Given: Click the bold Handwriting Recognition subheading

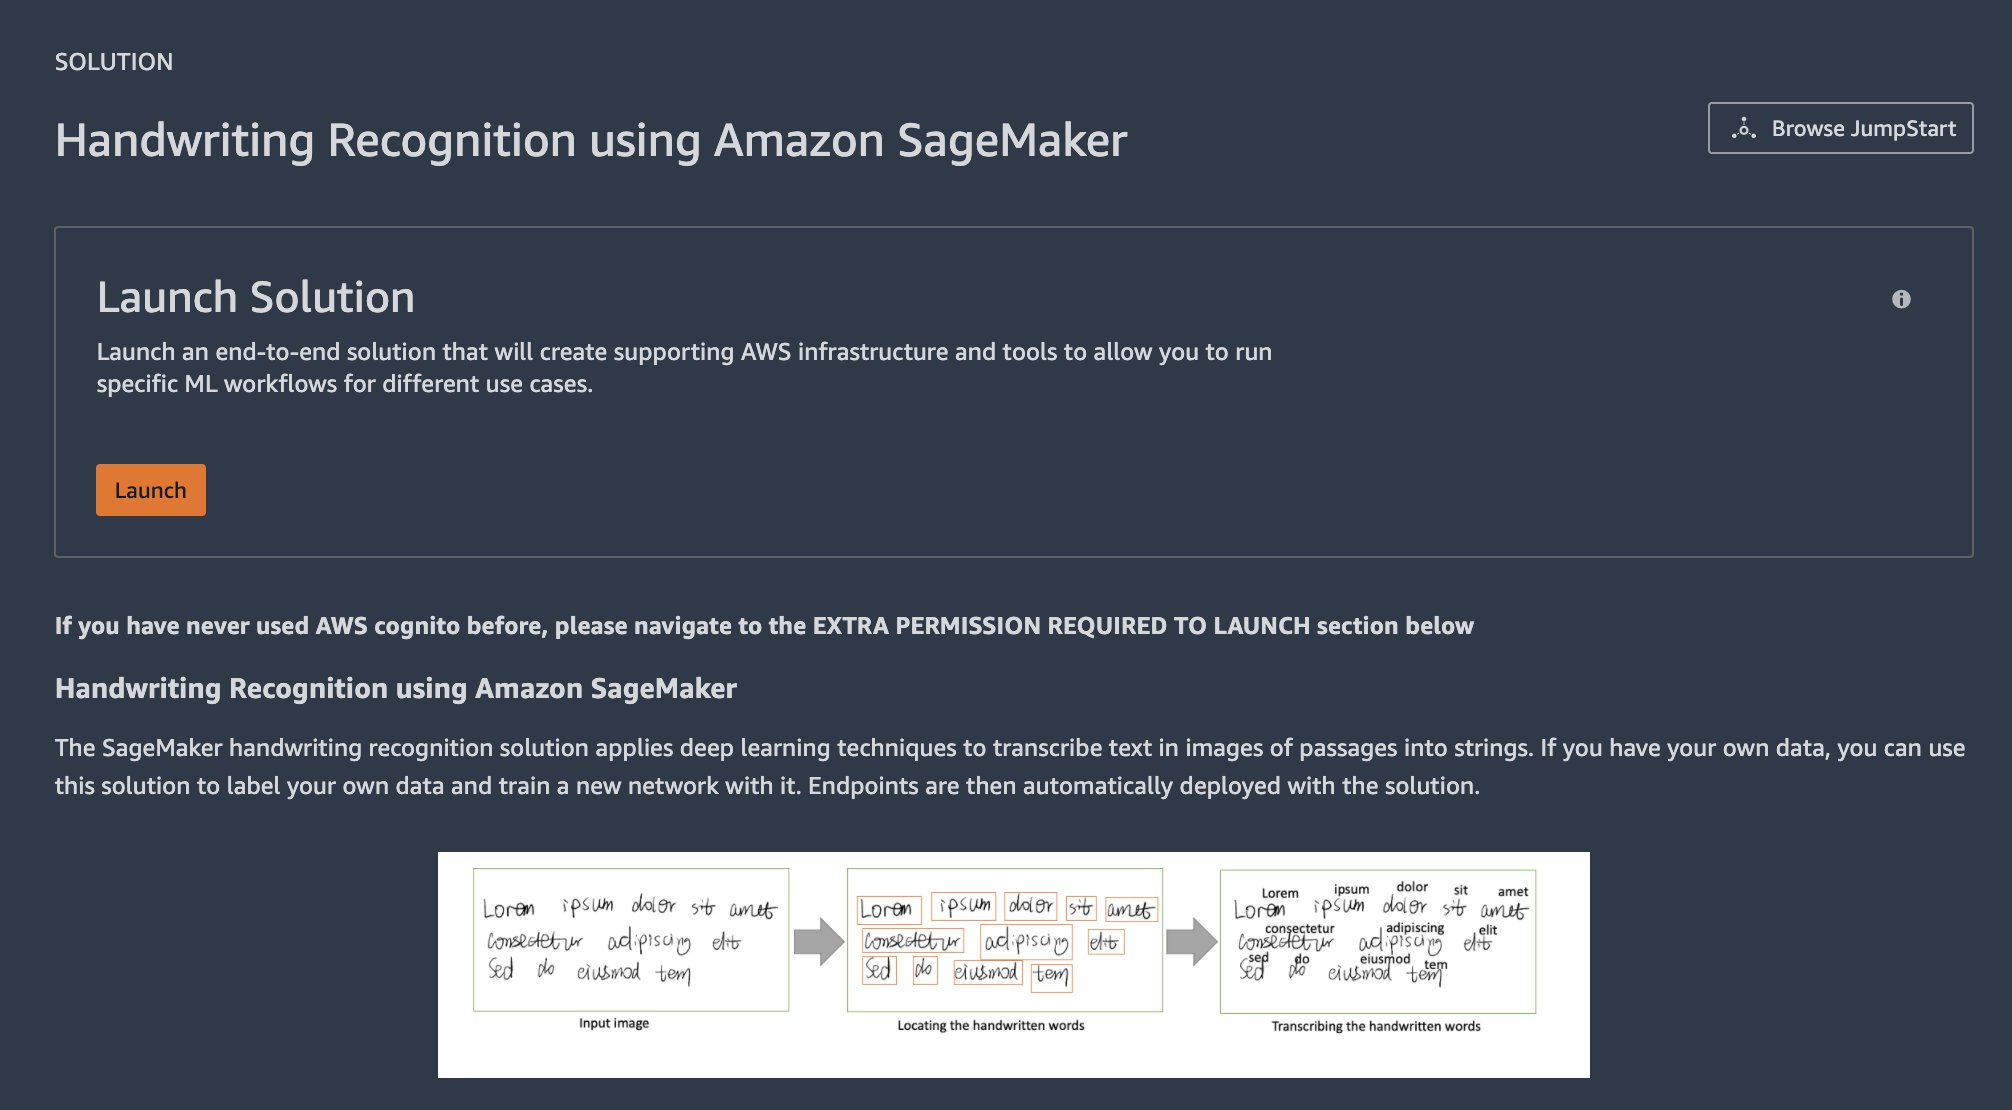Looking at the screenshot, I should click(396, 689).
